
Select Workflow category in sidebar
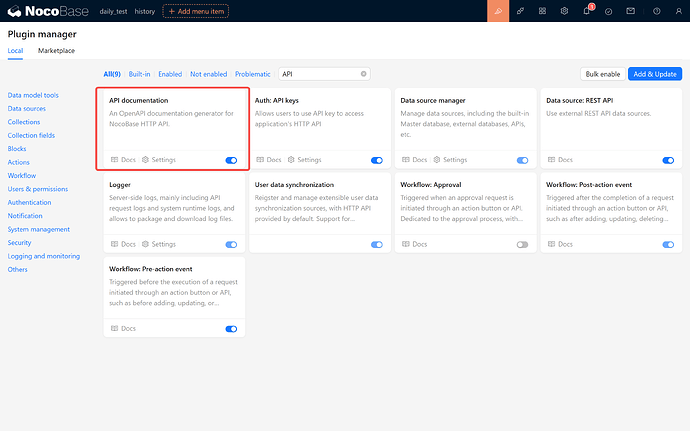click(x=22, y=176)
